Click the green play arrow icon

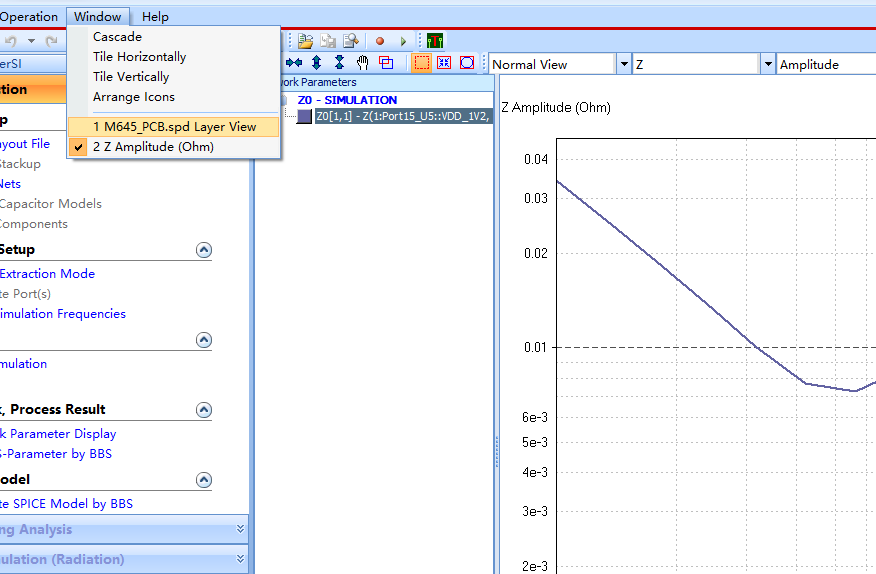coord(403,41)
